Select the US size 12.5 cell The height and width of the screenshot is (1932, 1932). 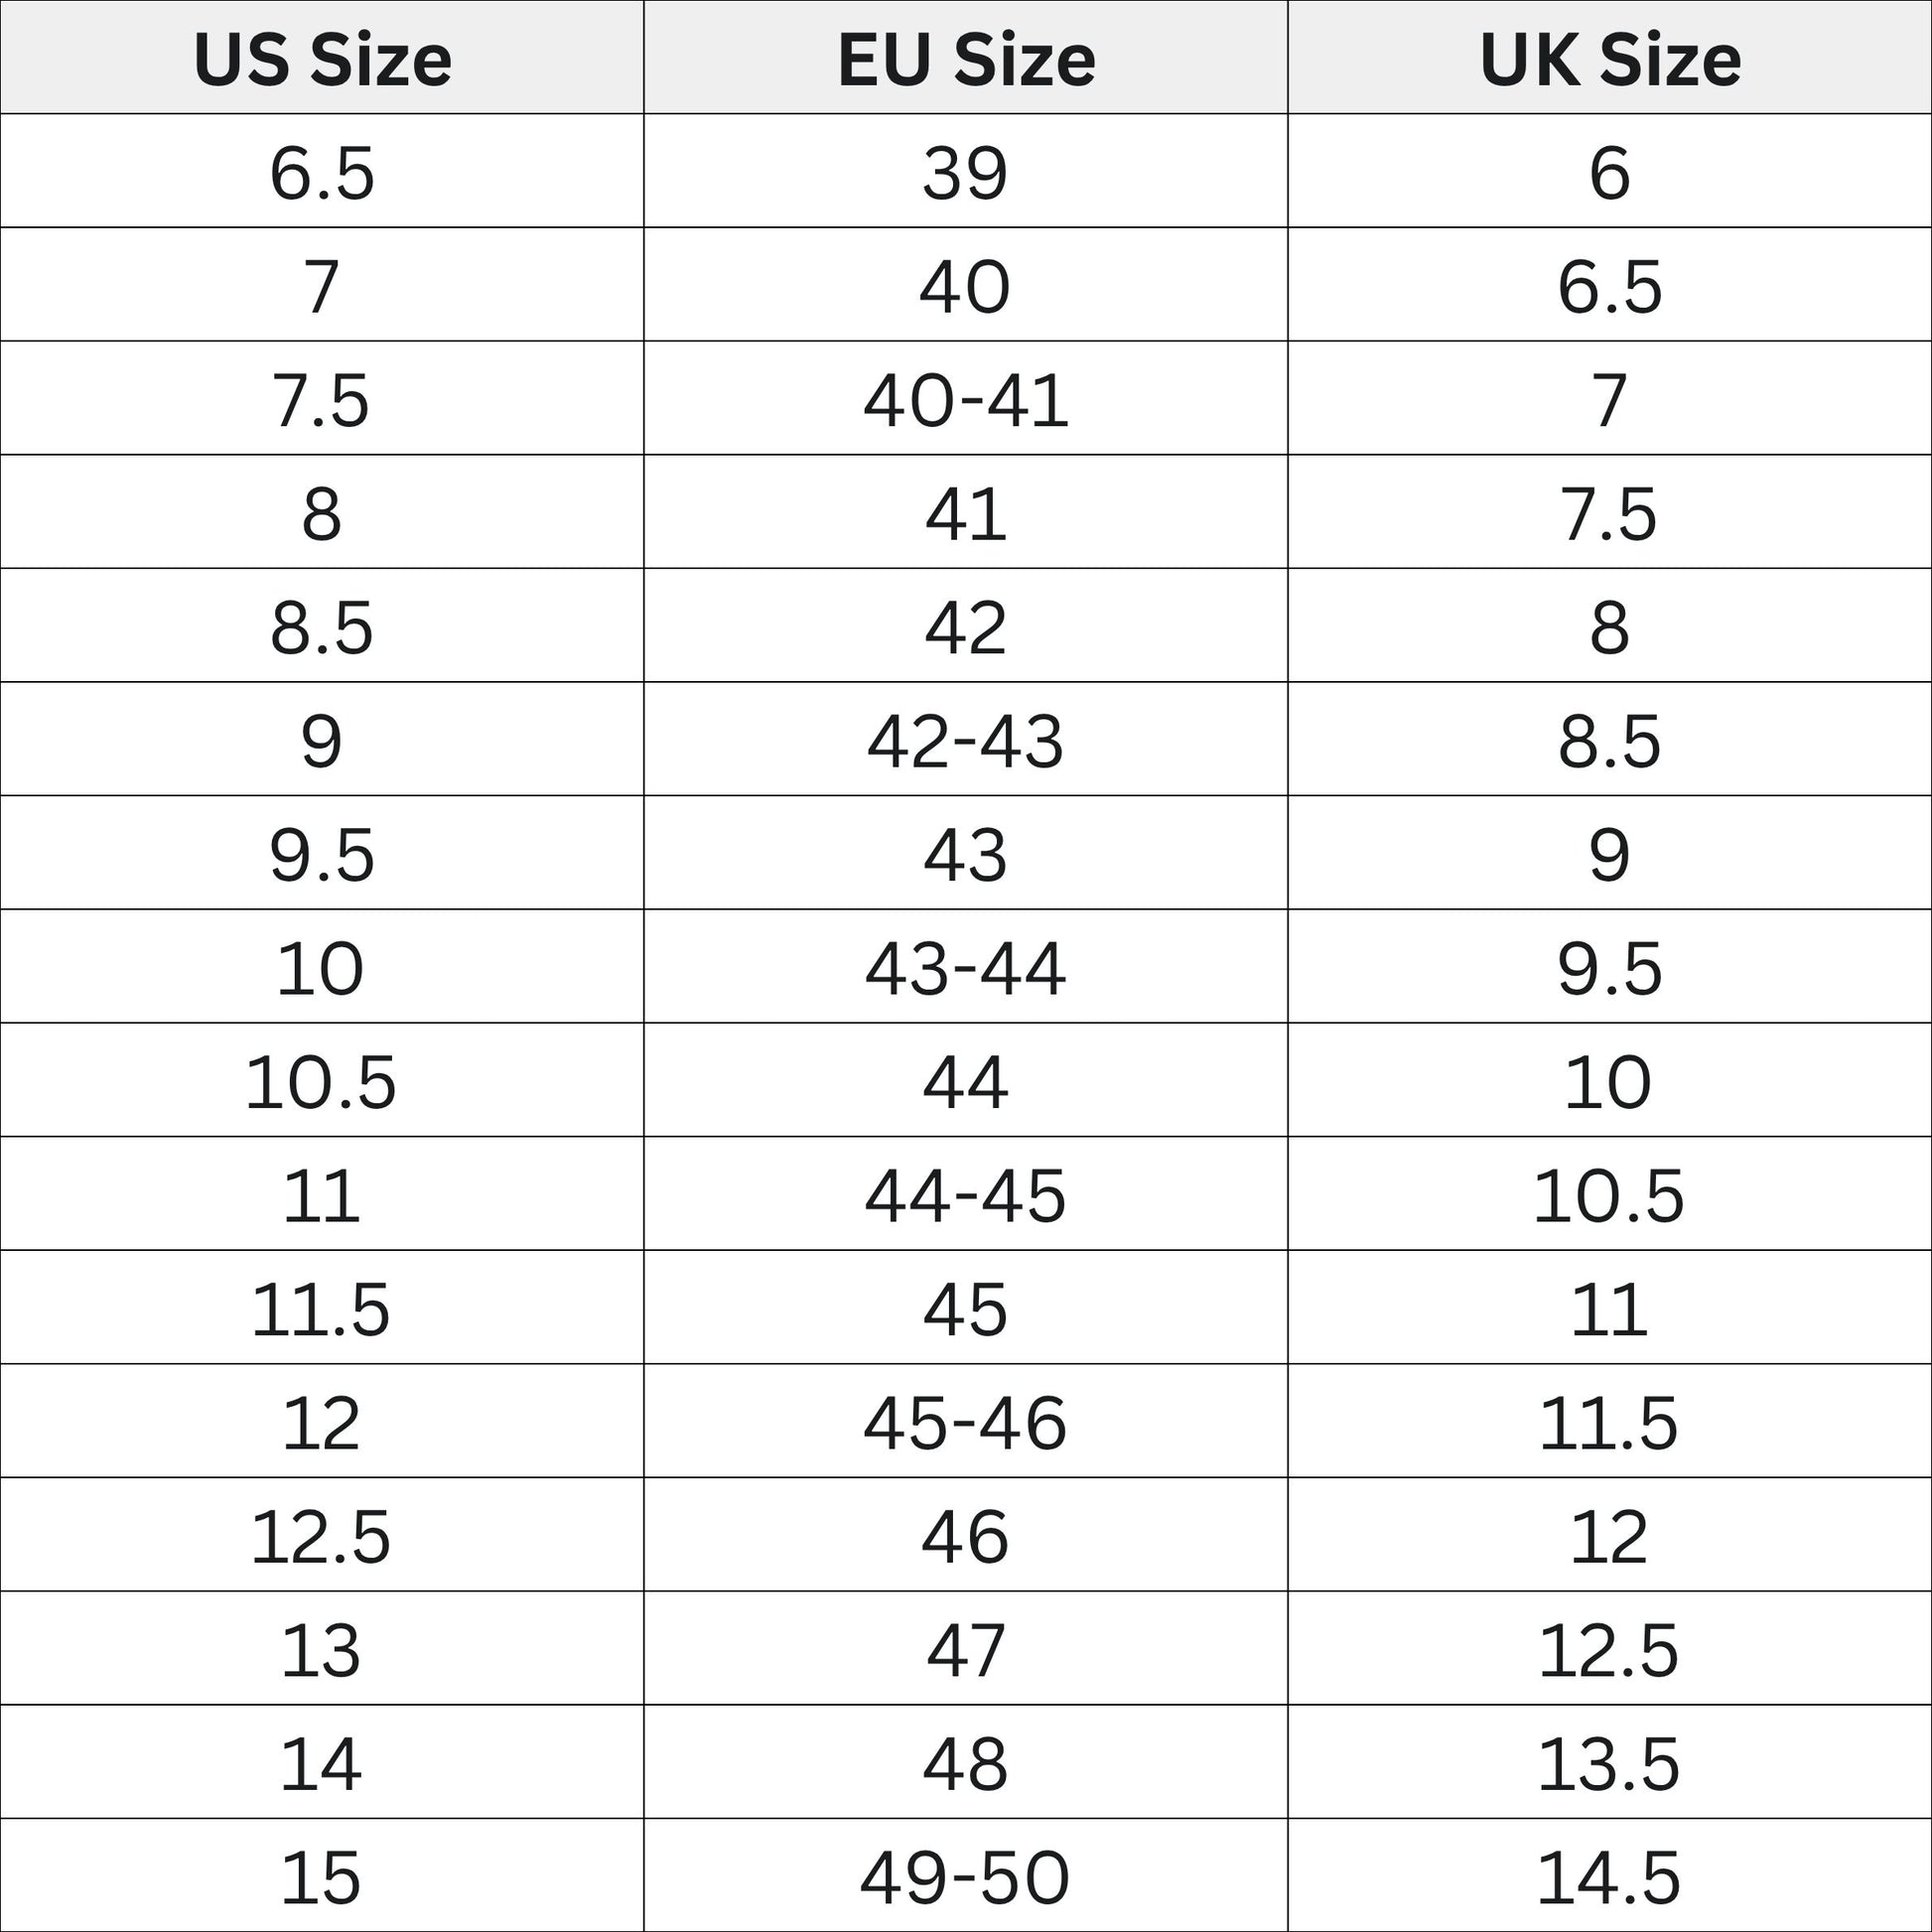[322, 1536]
